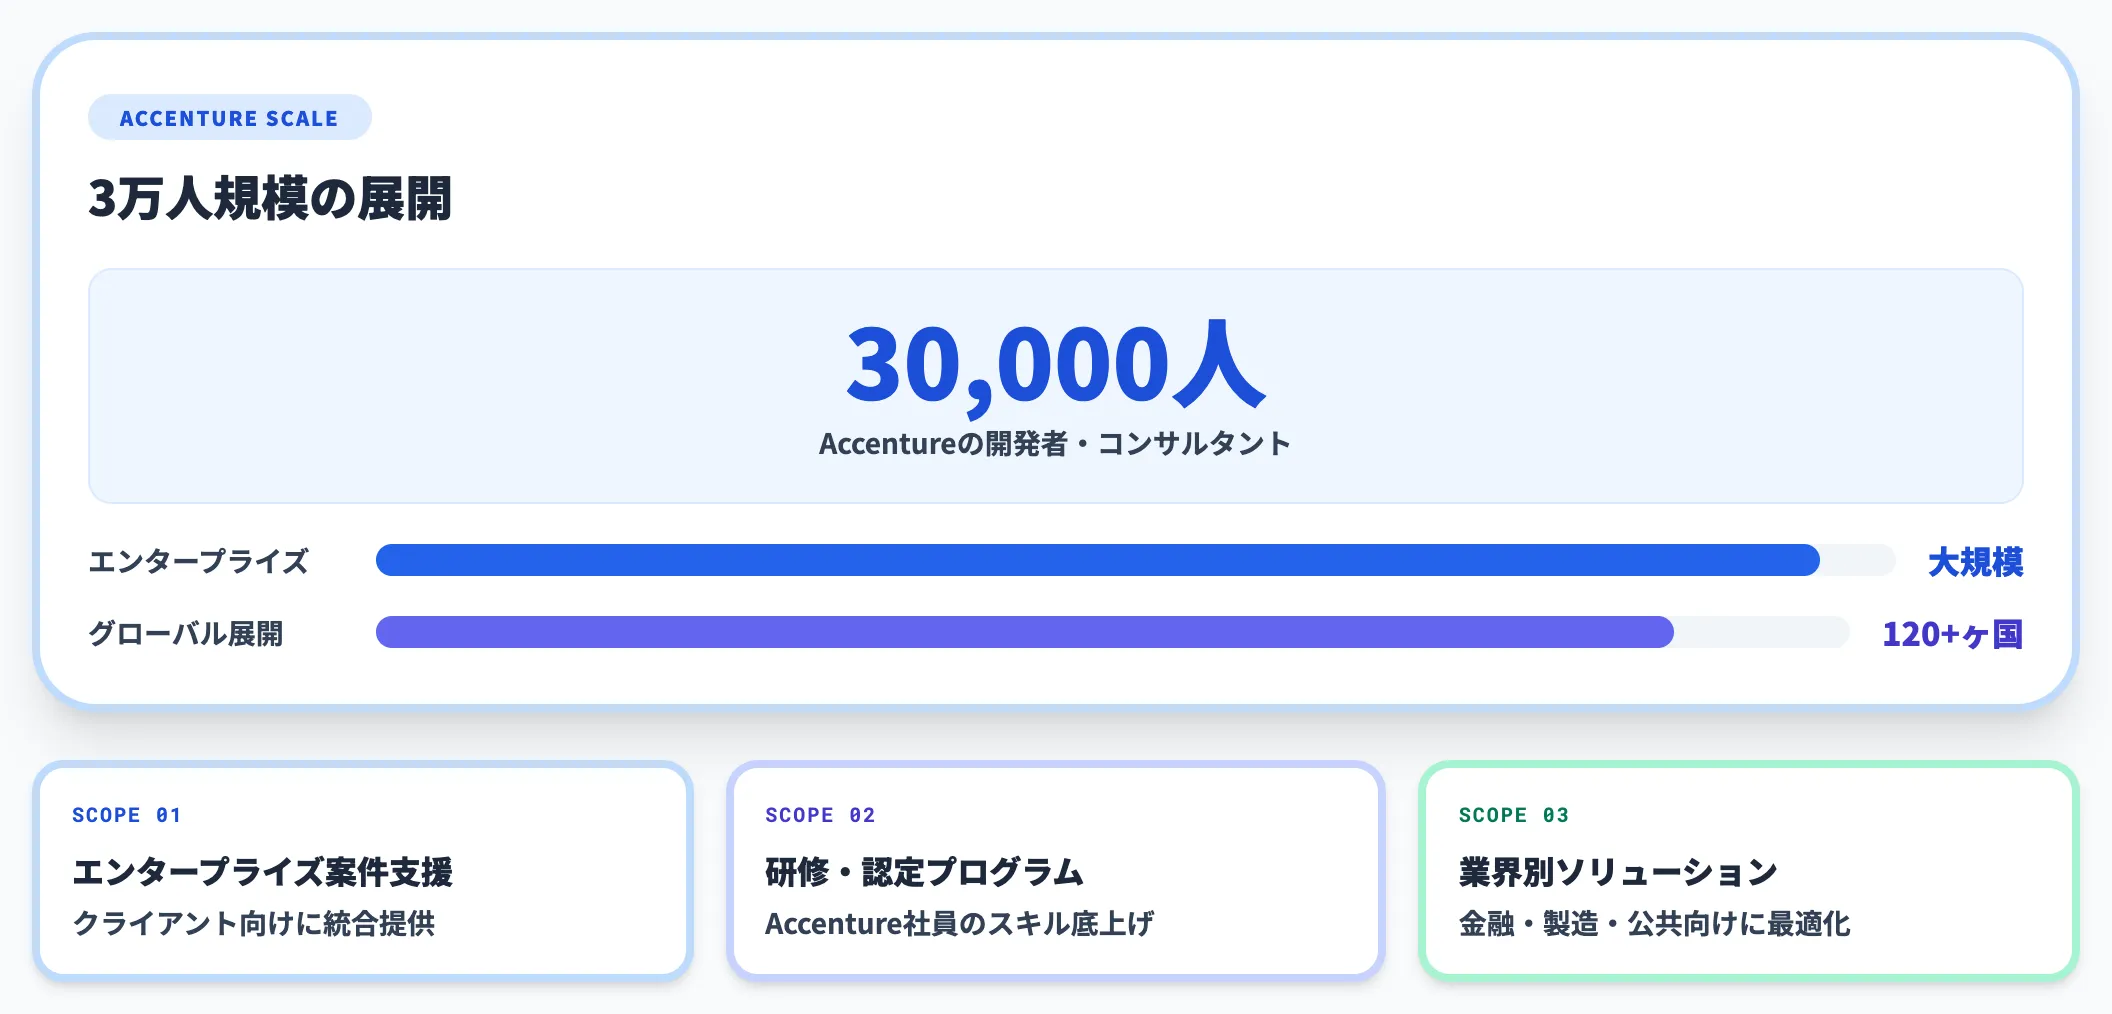Image resolution: width=2112 pixels, height=1014 pixels.
Task: Select the 3万人規模の展開 heading
Action: 270,198
